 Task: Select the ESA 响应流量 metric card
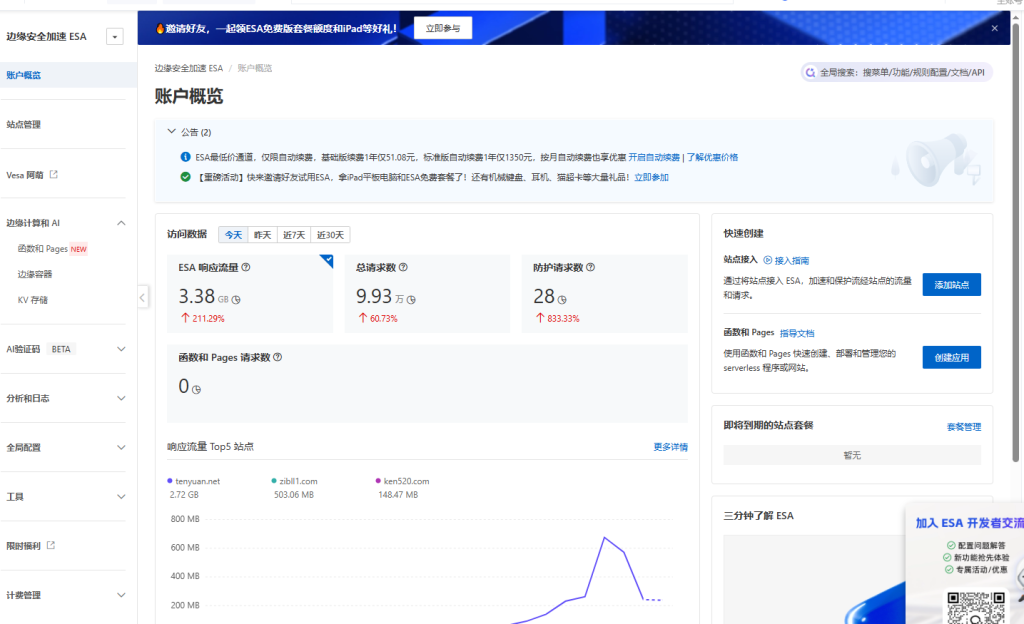click(x=250, y=294)
